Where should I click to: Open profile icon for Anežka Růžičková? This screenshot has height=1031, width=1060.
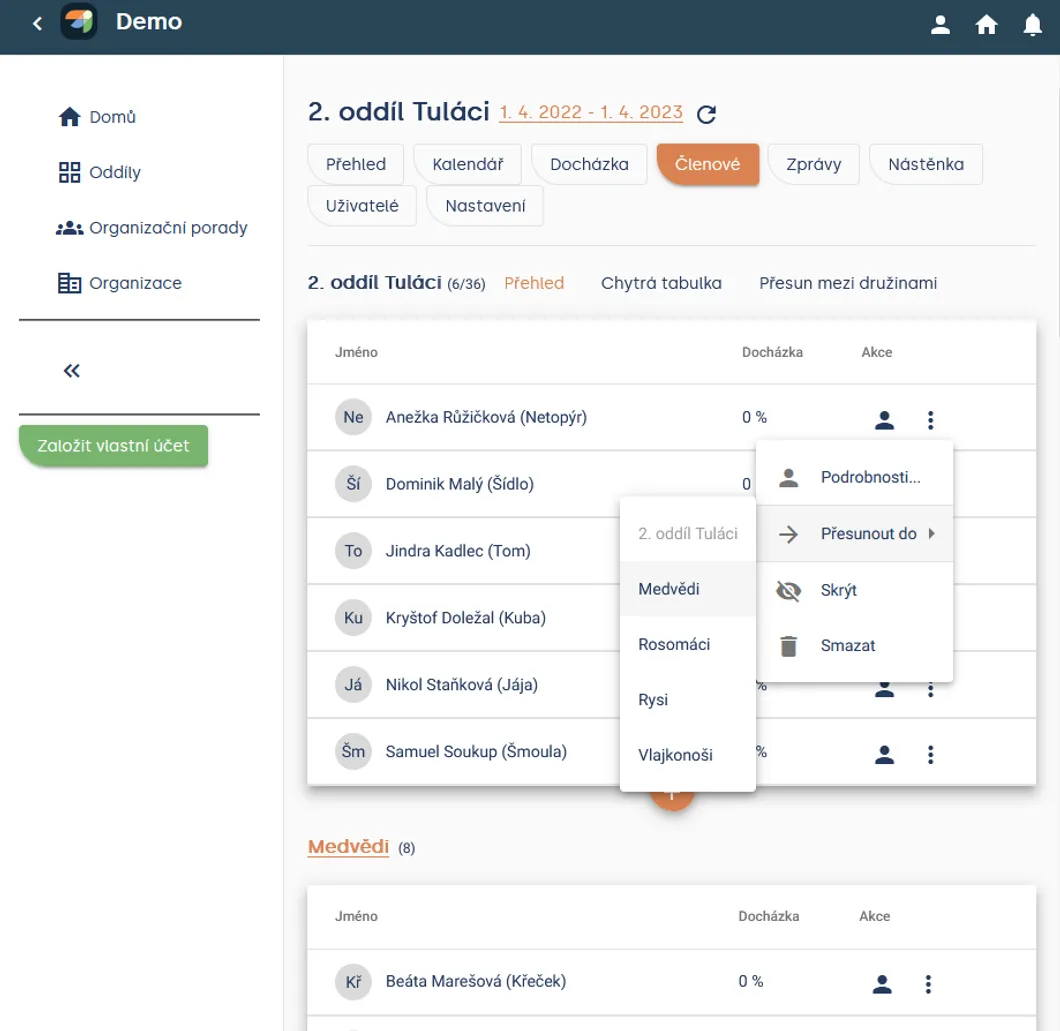point(884,419)
